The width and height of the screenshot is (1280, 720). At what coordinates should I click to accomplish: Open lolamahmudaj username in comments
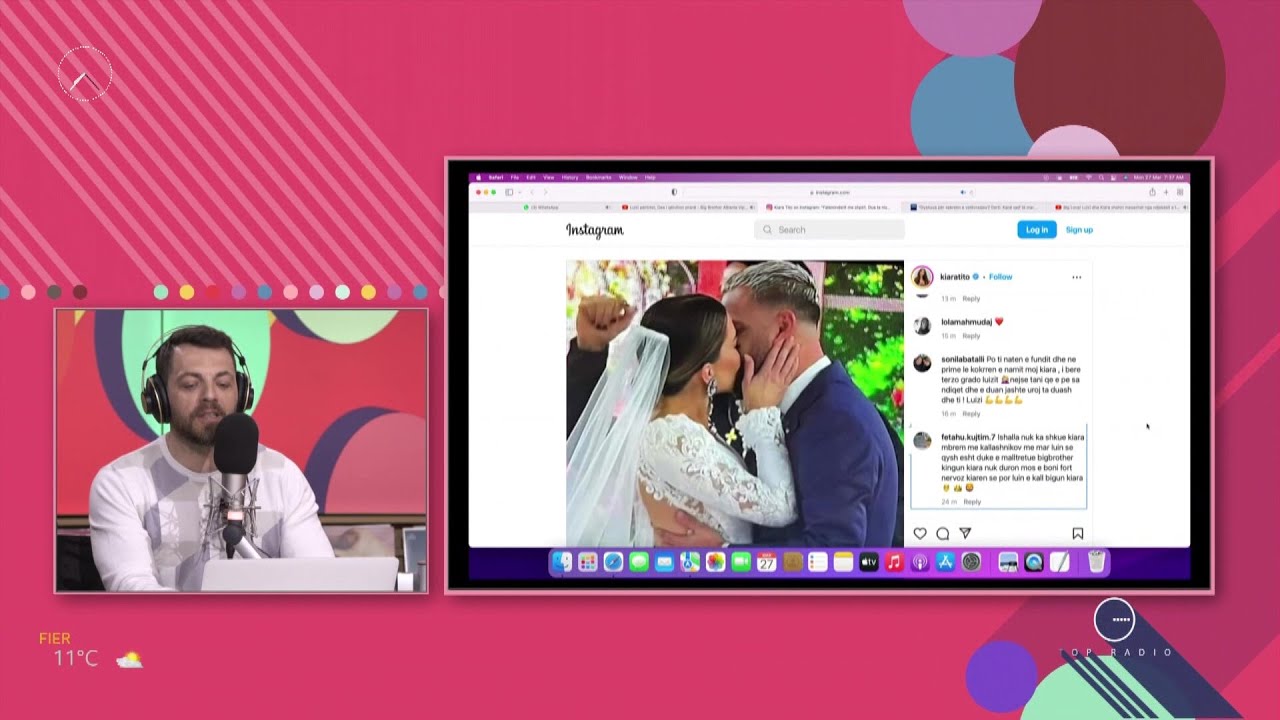pyautogui.click(x=966, y=322)
